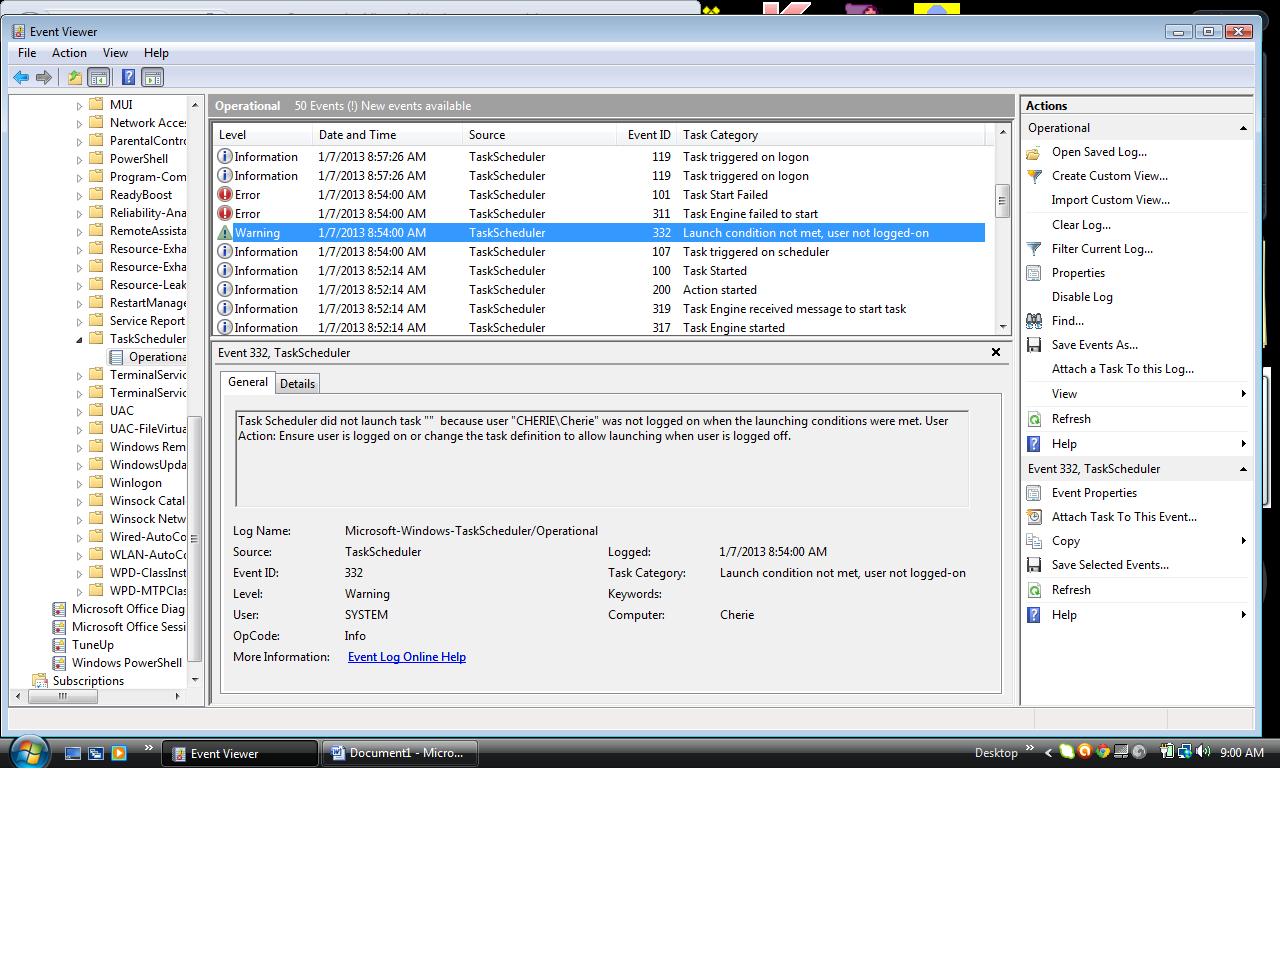Viewport: 1280px width, 960px height.
Task: Open the View menu in menu bar
Action: (115, 53)
